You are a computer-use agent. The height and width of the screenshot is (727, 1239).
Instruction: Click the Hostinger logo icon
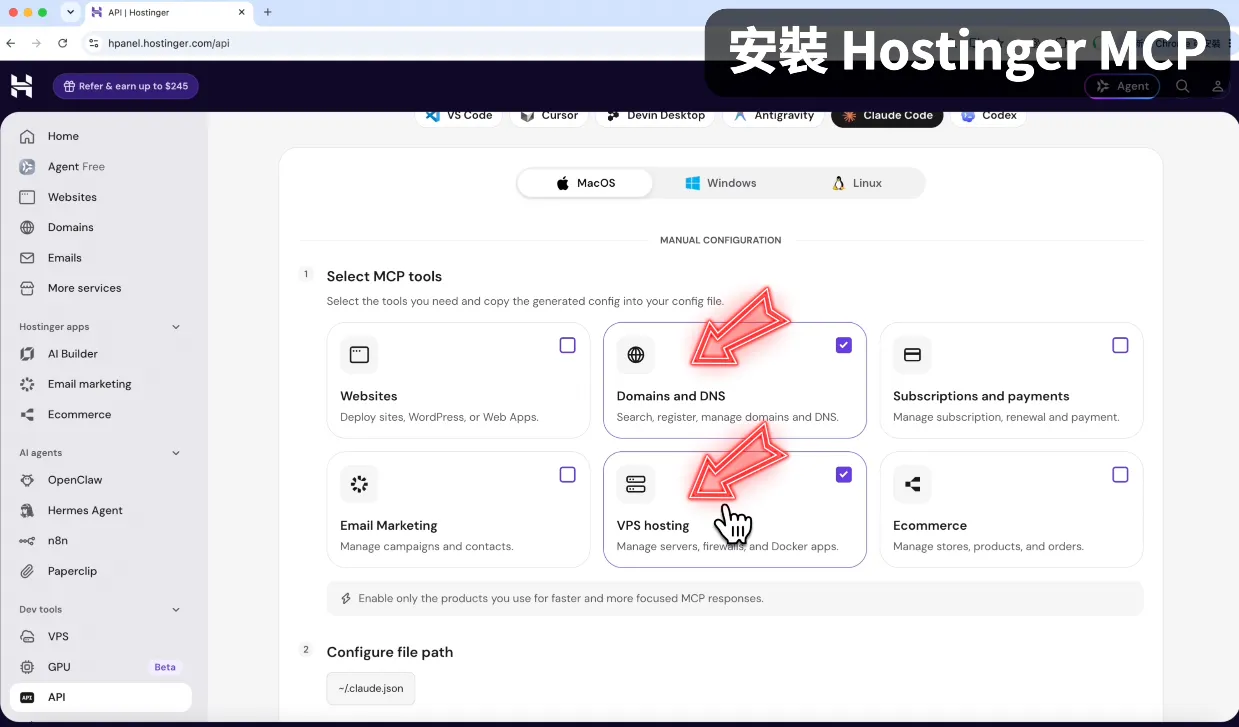[21, 86]
